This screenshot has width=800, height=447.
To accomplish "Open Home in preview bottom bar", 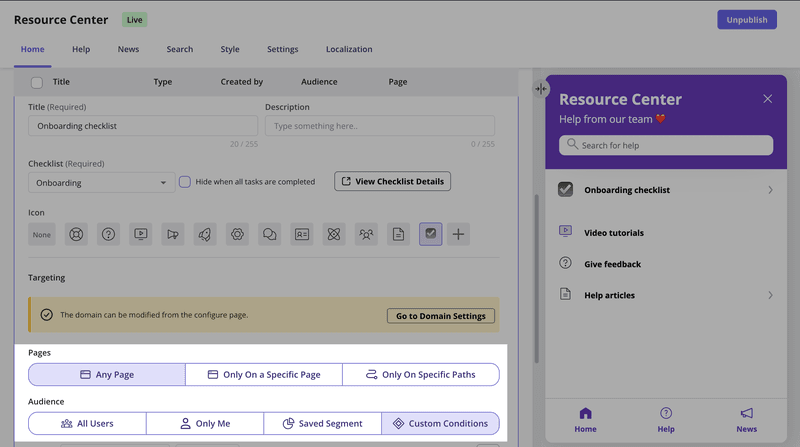I will tap(585, 420).
